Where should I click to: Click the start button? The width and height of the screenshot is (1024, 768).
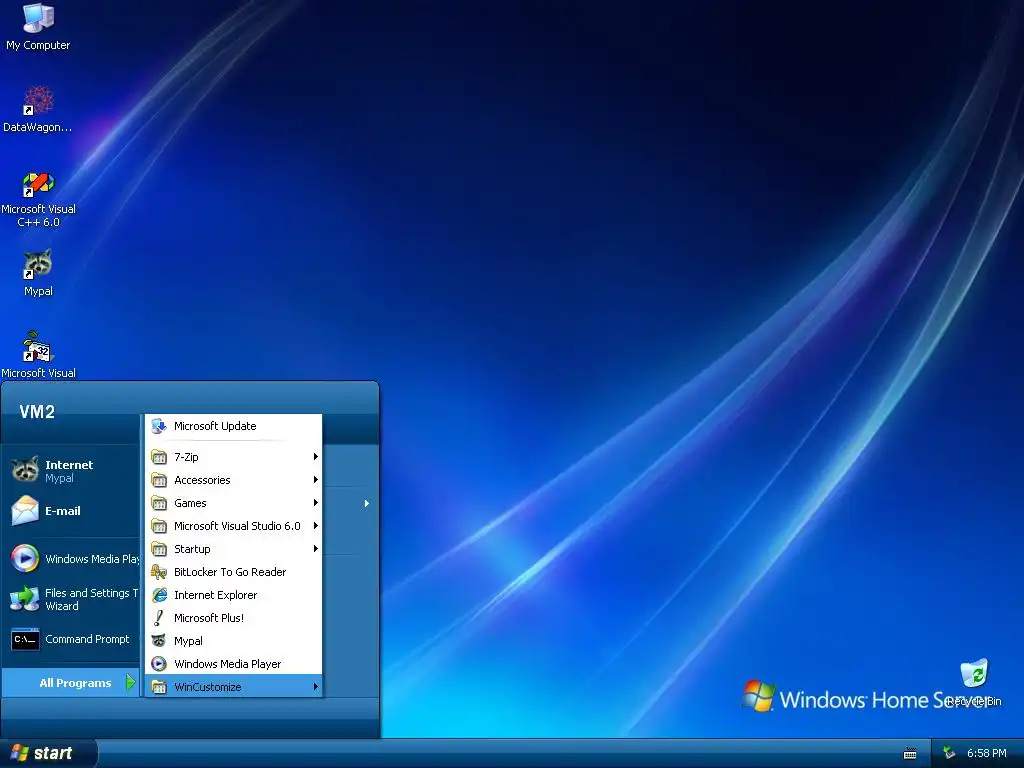pos(48,754)
